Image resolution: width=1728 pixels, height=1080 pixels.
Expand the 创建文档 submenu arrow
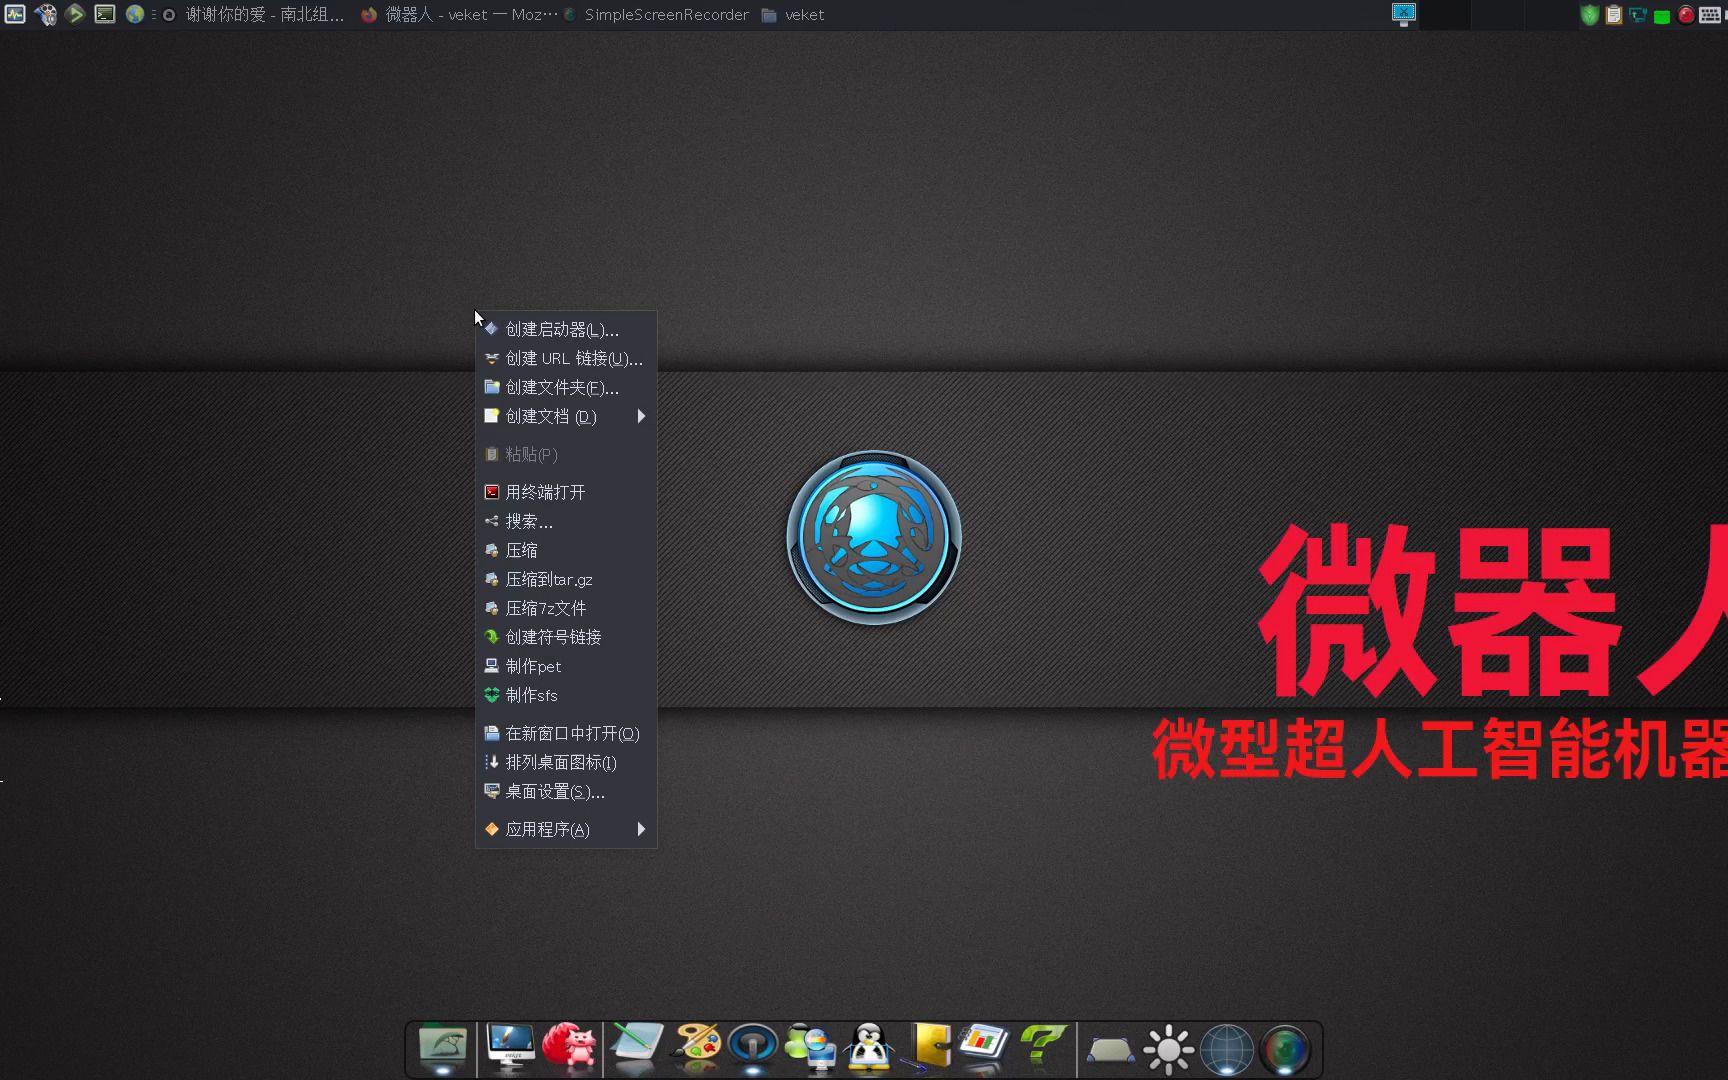[x=641, y=416]
